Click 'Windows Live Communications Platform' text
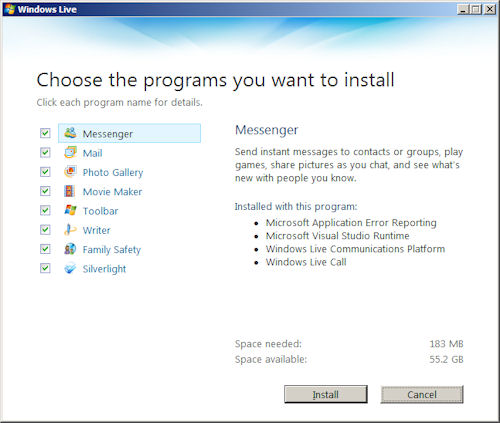The height and width of the screenshot is (423, 500). 355,249
